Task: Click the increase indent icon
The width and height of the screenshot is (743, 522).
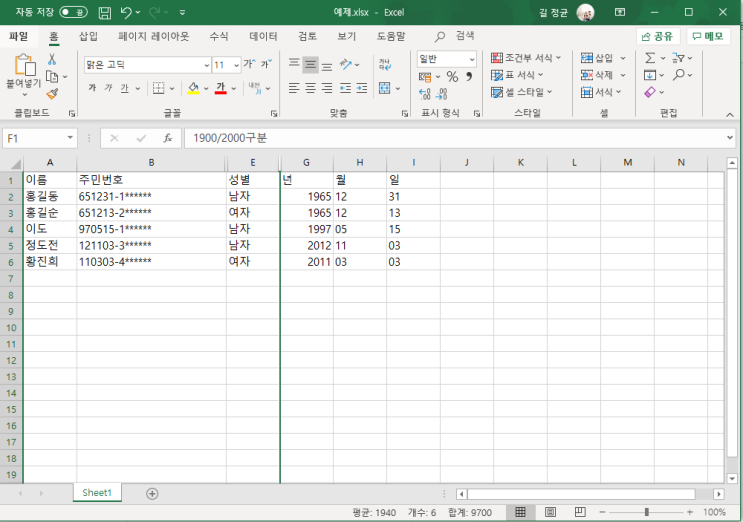Action: coord(362,88)
